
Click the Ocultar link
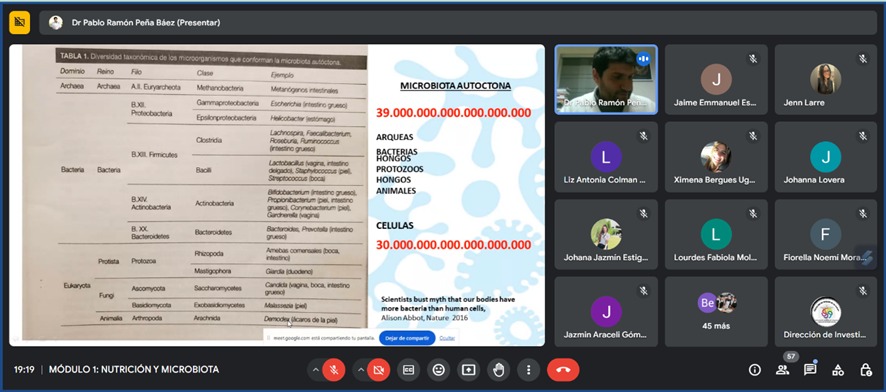[x=448, y=338]
